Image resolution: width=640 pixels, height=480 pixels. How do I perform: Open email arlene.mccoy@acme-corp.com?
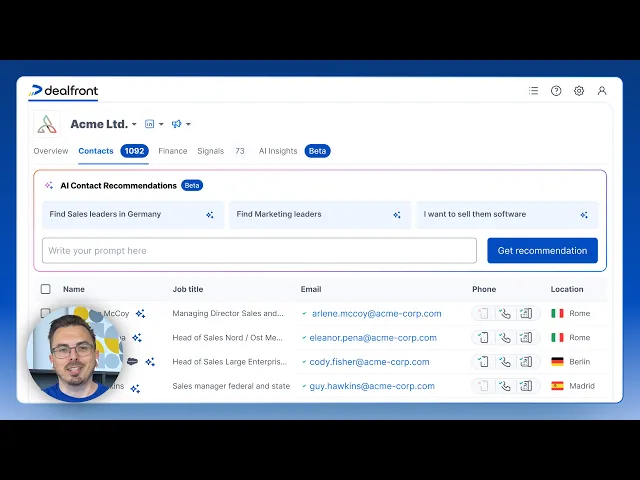click(x=376, y=313)
